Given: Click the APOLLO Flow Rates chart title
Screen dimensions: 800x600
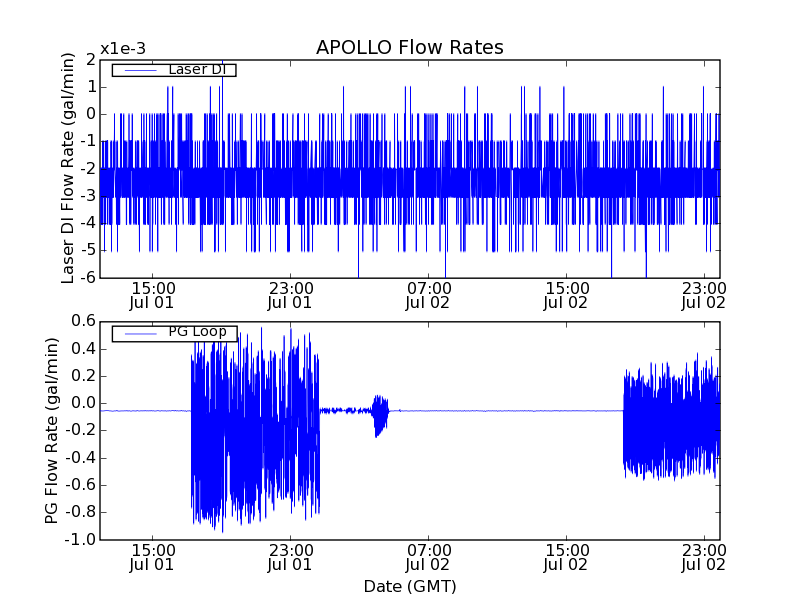Looking at the screenshot, I should pyautogui.click(x=410, y=47).
